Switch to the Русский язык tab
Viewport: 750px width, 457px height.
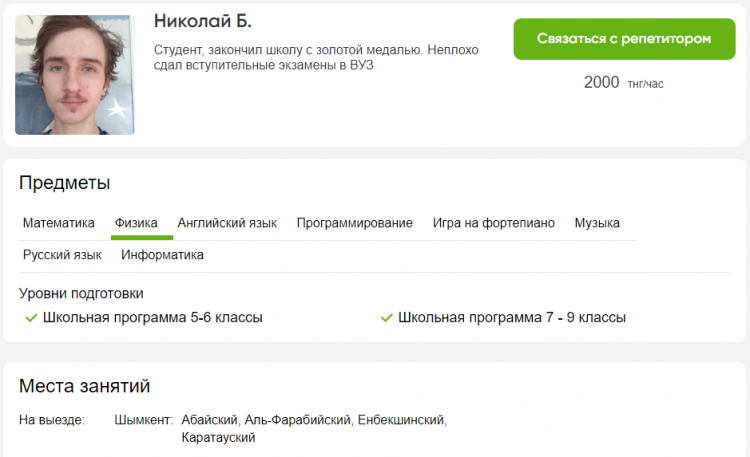[62, 255]
